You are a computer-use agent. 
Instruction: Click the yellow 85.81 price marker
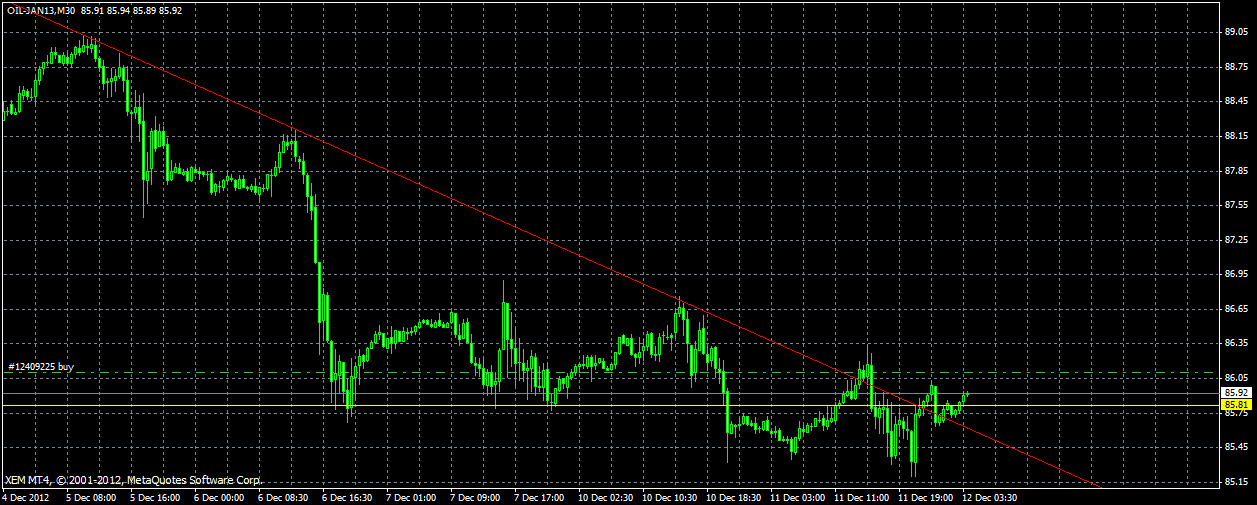1236,404
